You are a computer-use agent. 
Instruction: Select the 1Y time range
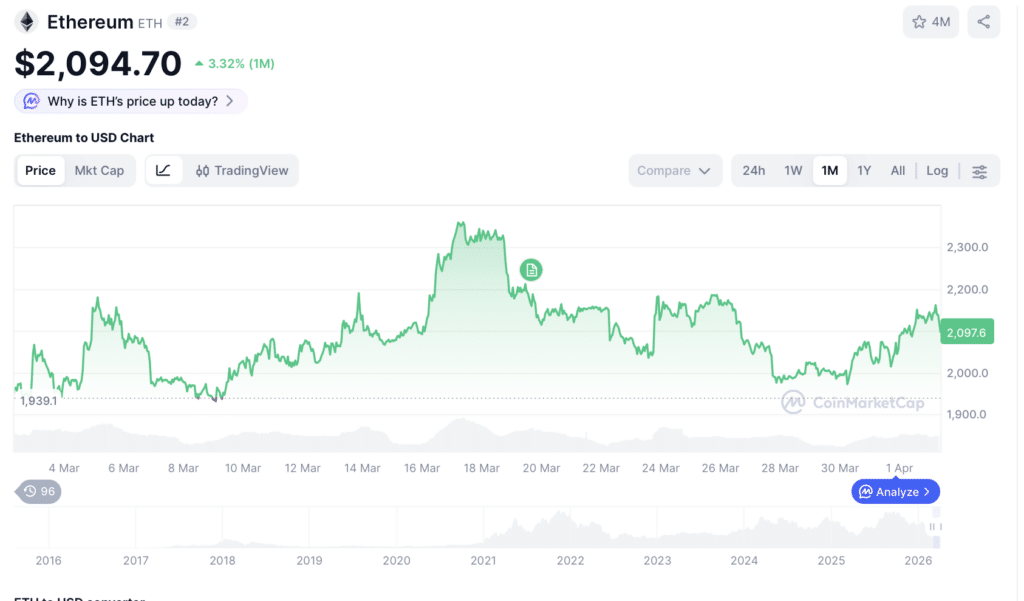[x=864, y=171]
